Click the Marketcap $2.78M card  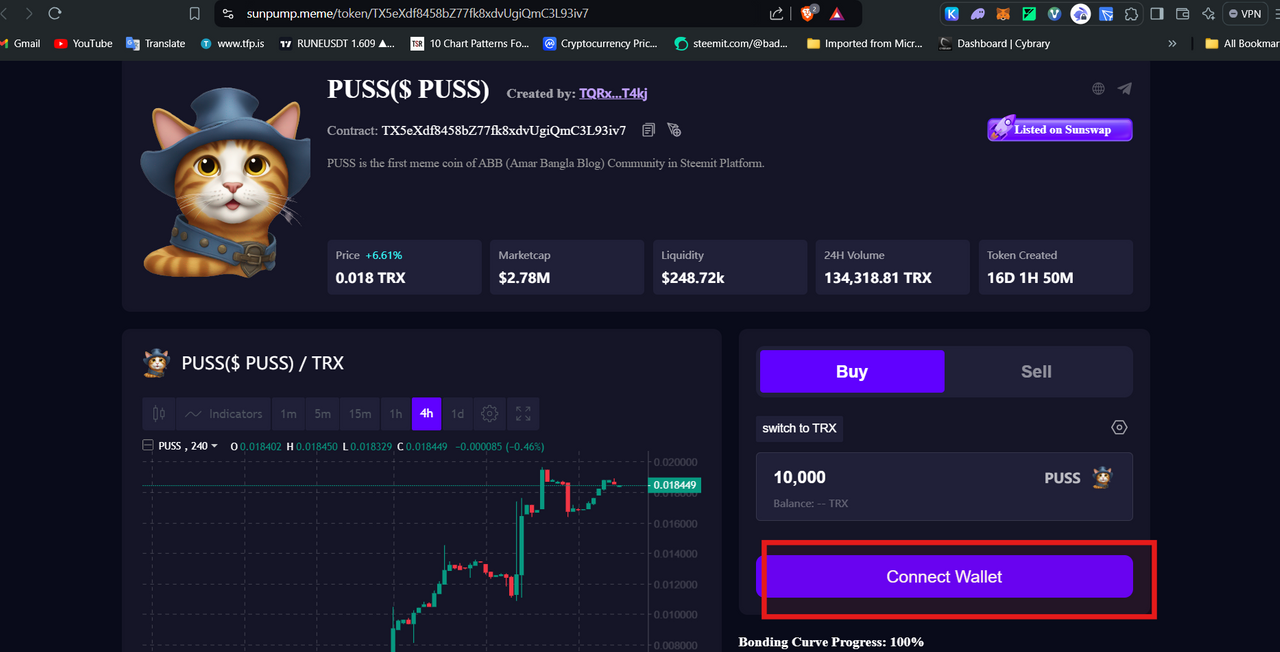coord(567,267)
